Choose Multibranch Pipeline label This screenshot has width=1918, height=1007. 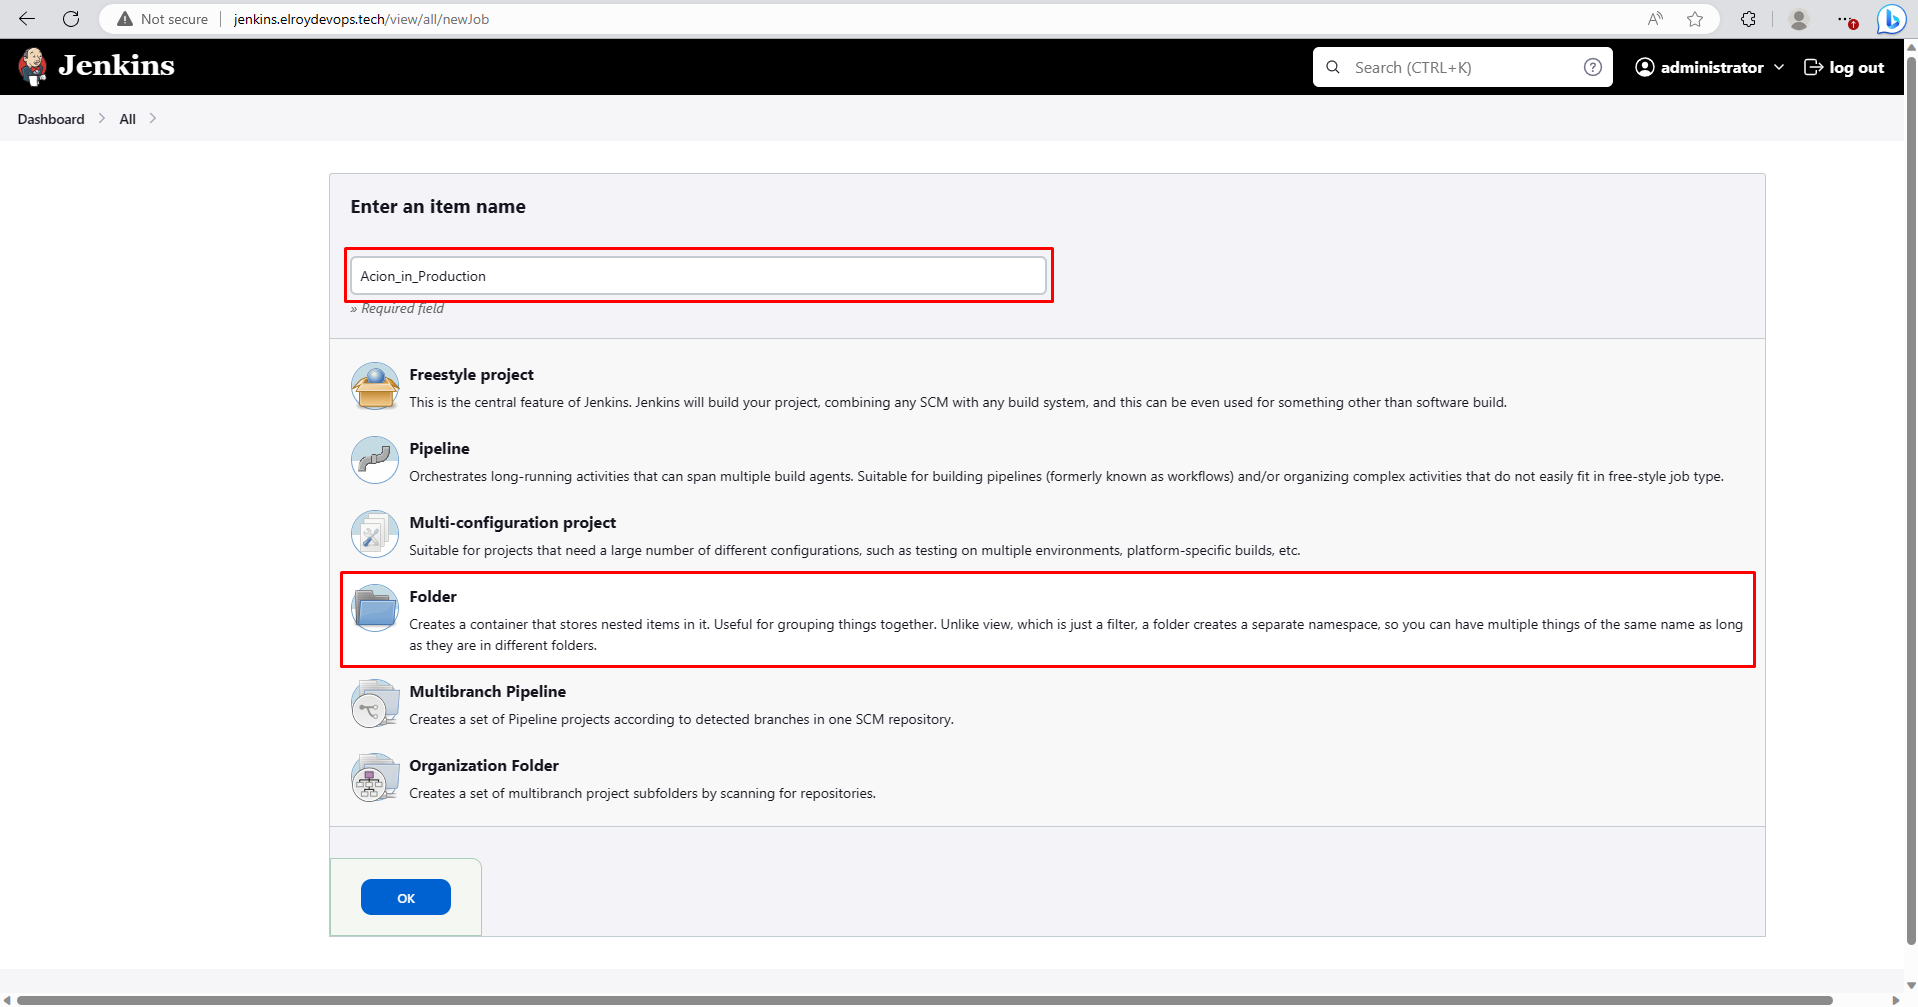point(487,692)
